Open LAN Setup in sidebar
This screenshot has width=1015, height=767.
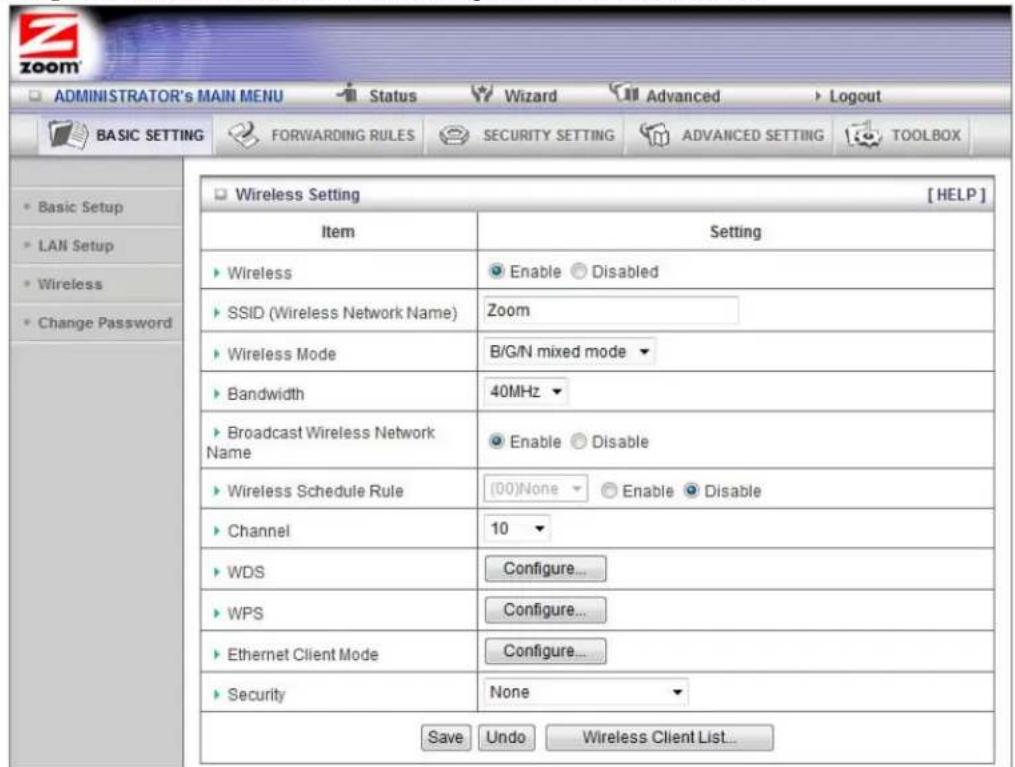click(76, 246)
